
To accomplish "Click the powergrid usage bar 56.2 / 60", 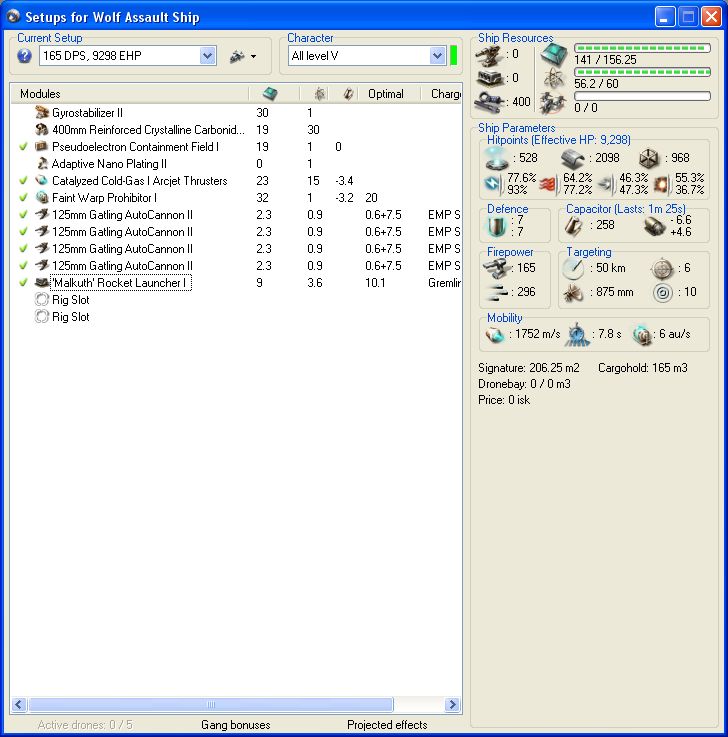I will tap(642, 72).
